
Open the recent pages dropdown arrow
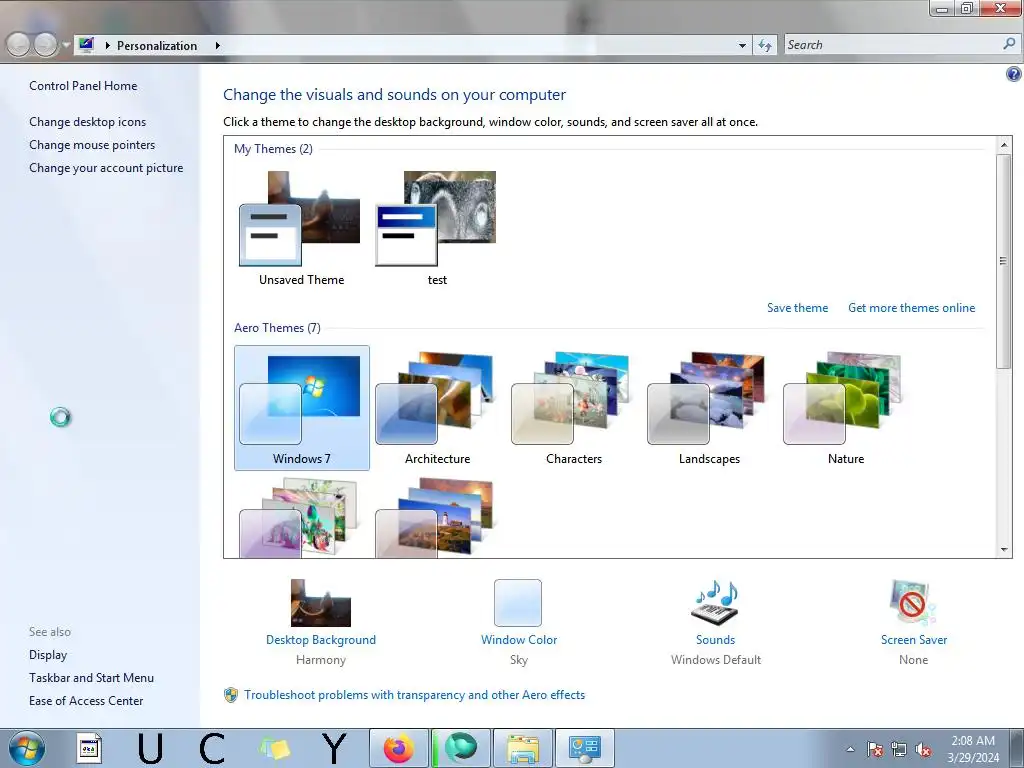[x=65, y=45]
